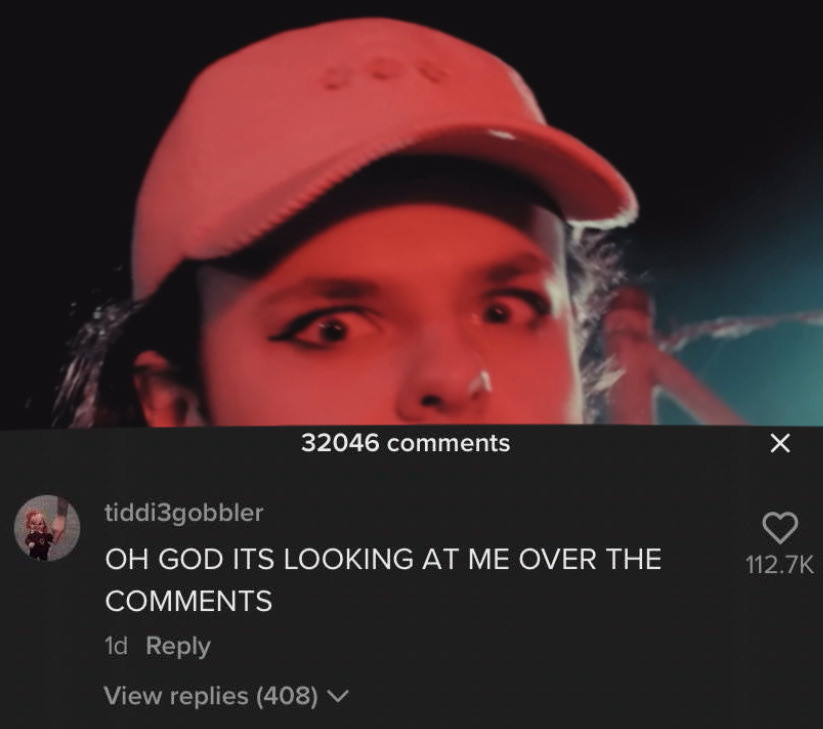Screen dimensions: 823x729
Task: Click the 1d timestamp on the comment
Action: [x=116, y=646]
